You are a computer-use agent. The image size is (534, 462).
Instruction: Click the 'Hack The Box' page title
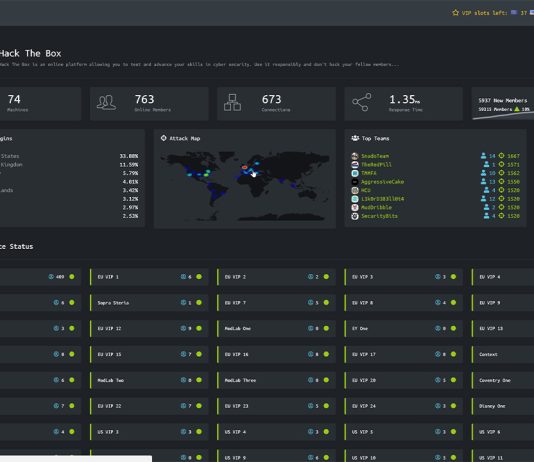(x=30, y=53)
